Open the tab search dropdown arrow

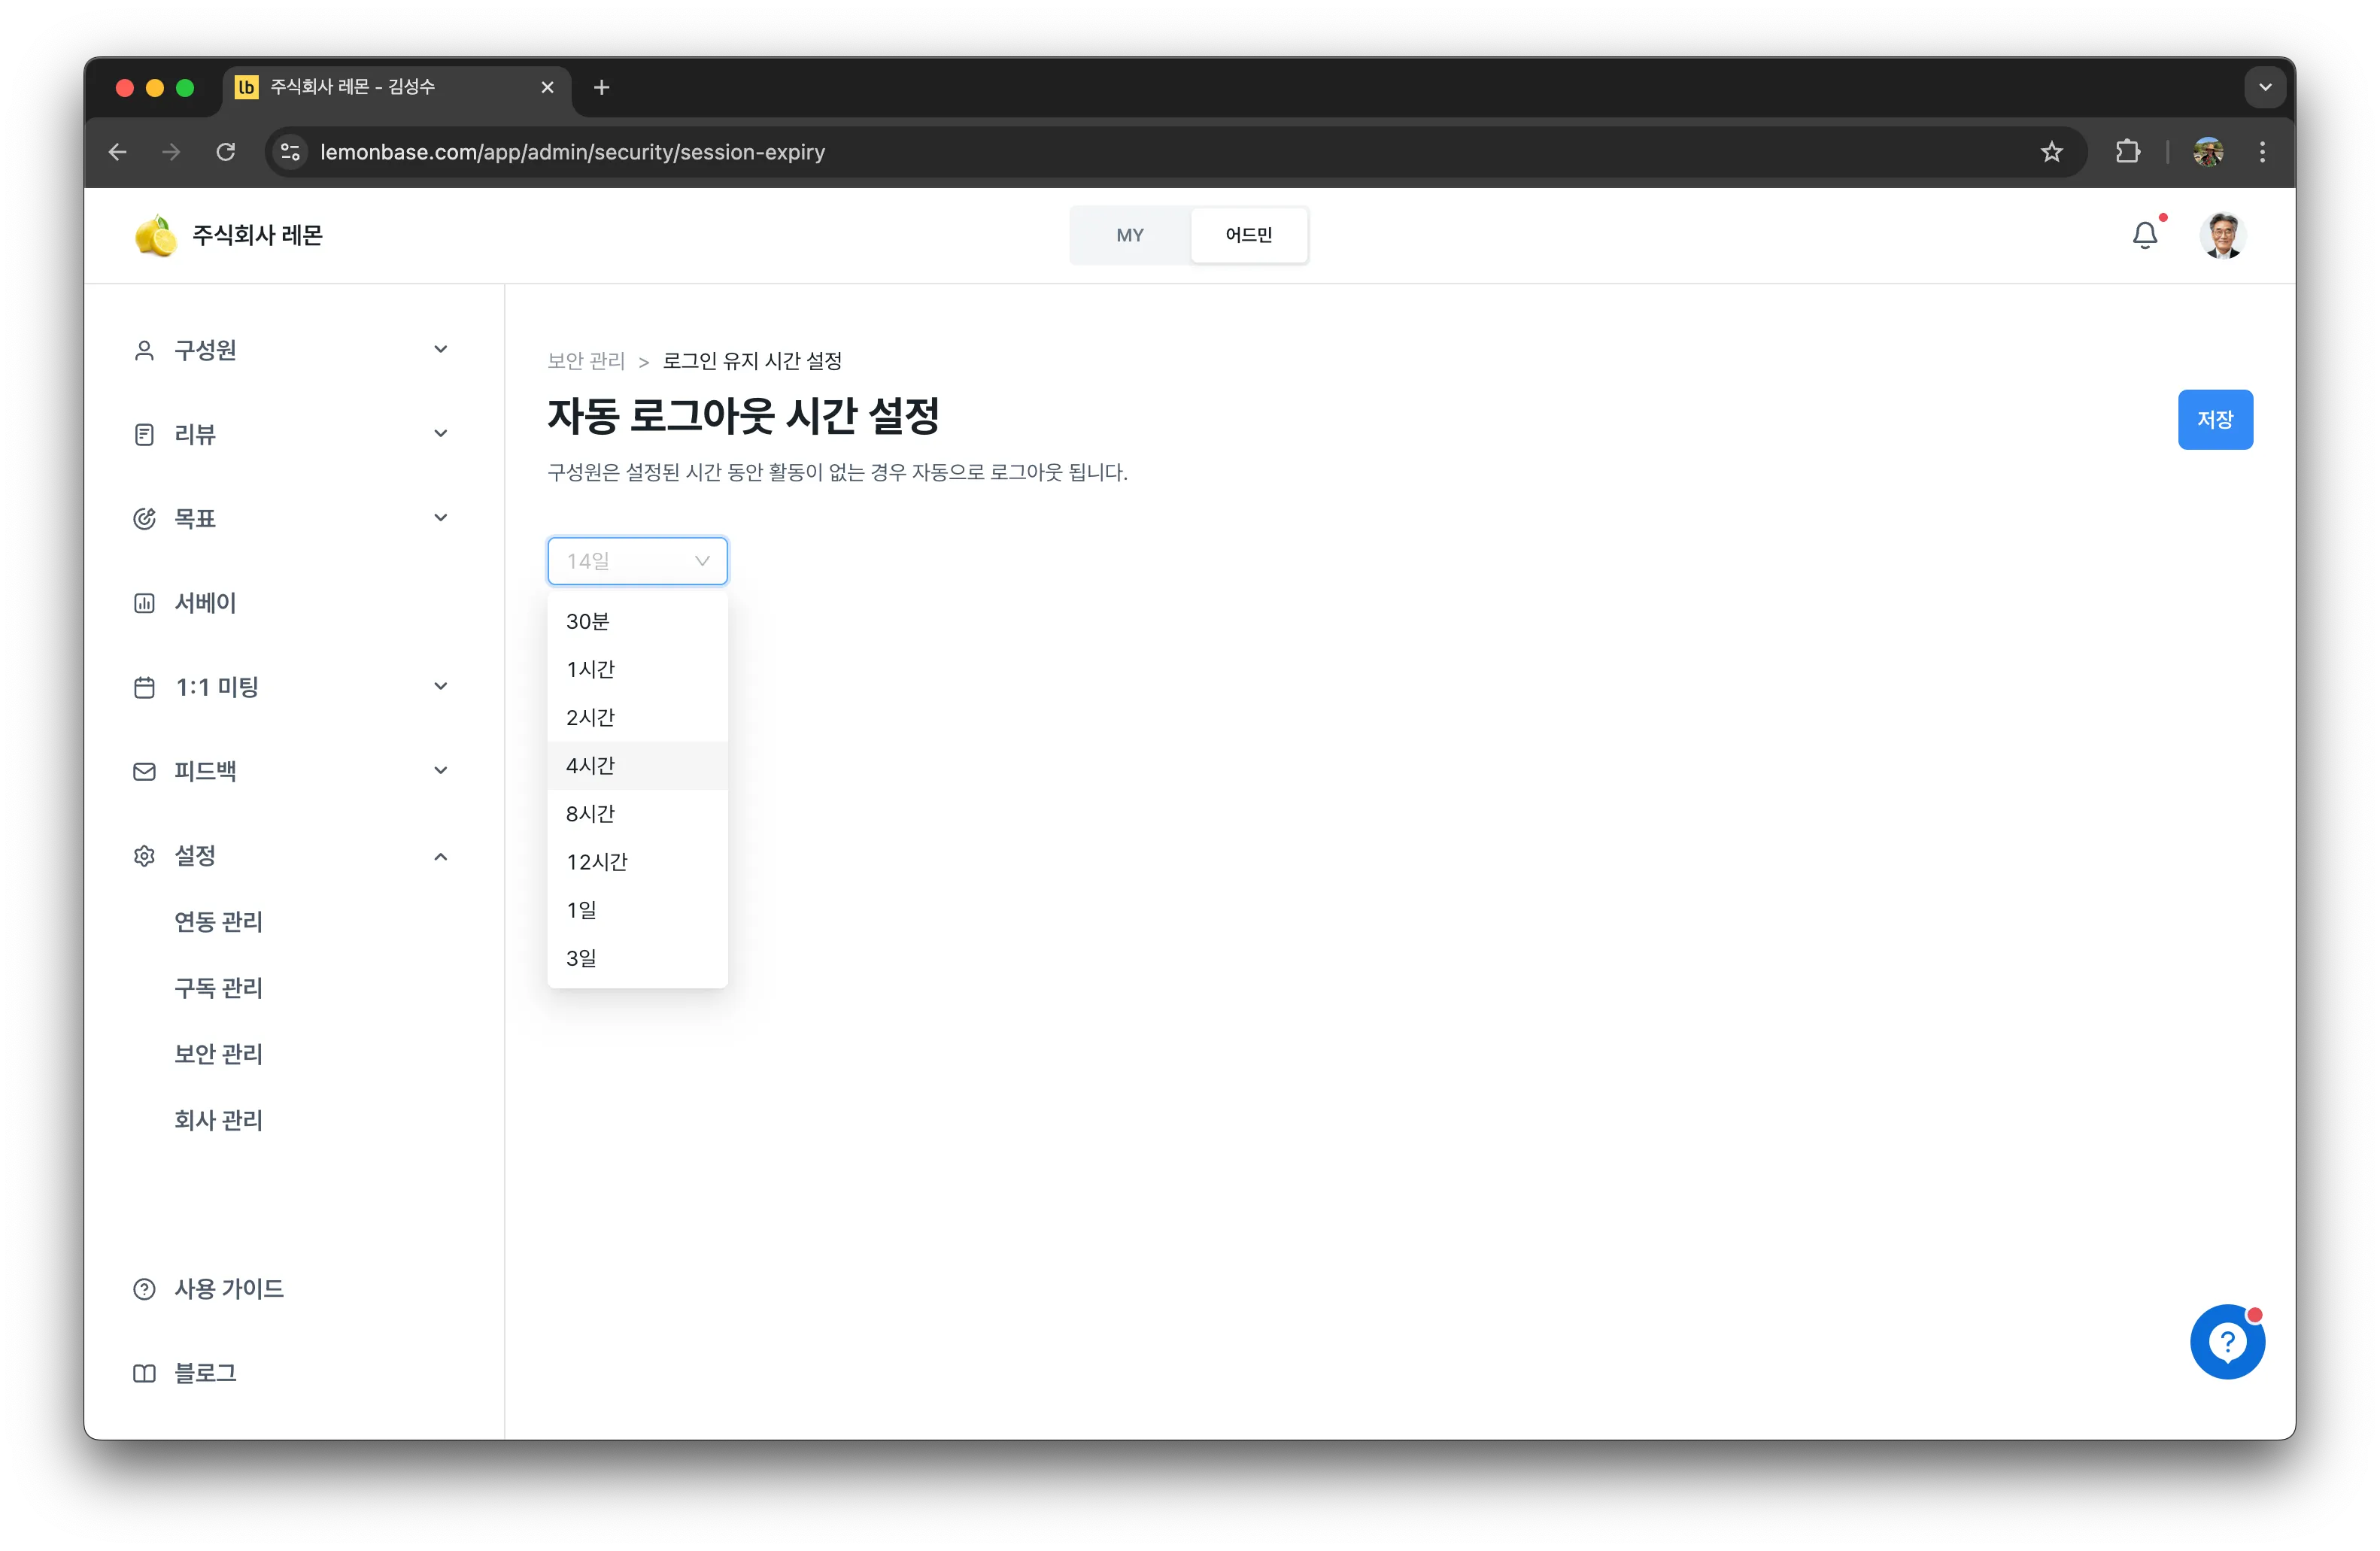point(2265,88)
